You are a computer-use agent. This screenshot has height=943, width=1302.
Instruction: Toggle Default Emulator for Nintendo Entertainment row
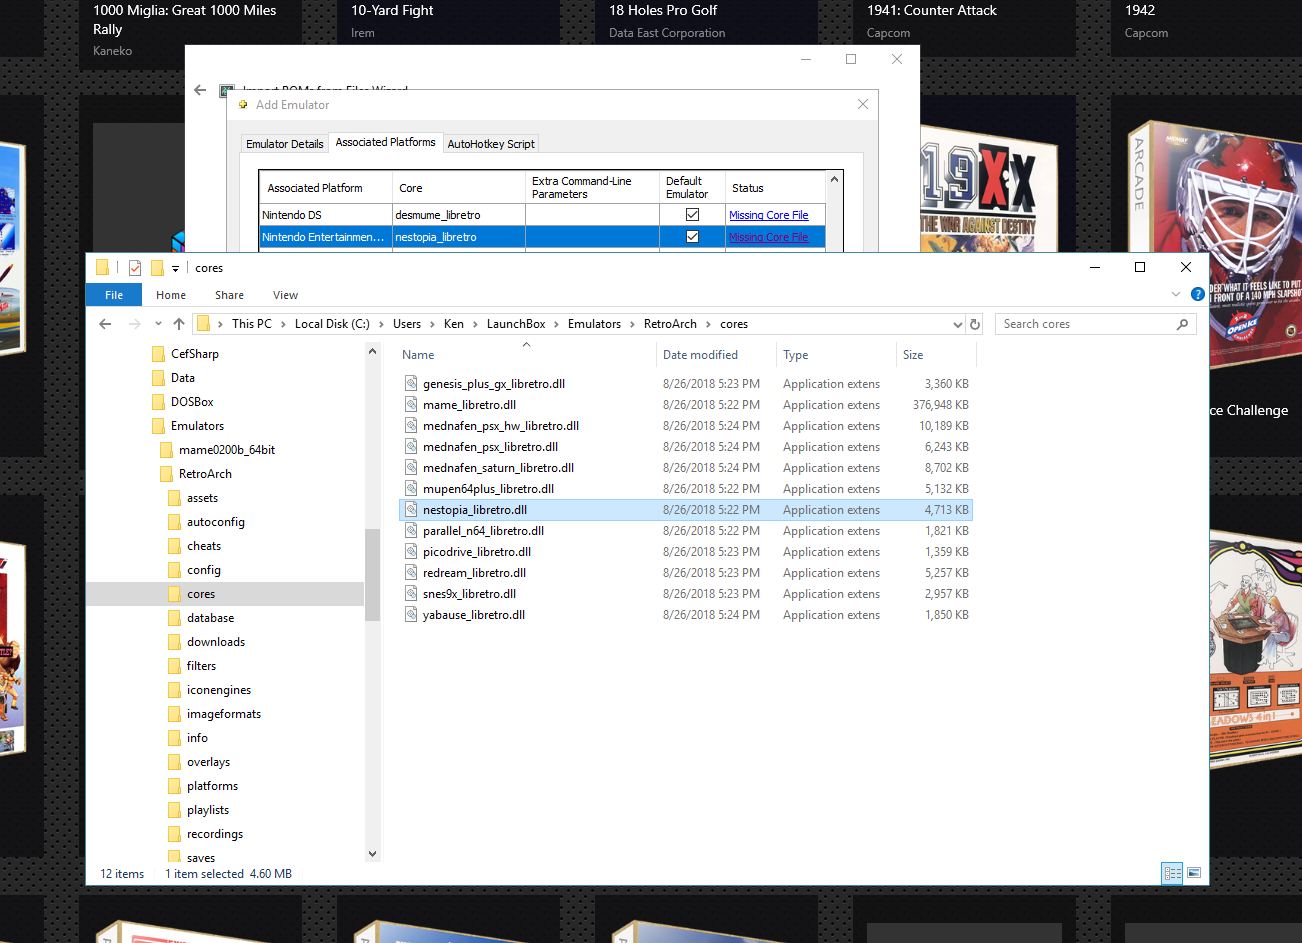click(x=692, y=237)
